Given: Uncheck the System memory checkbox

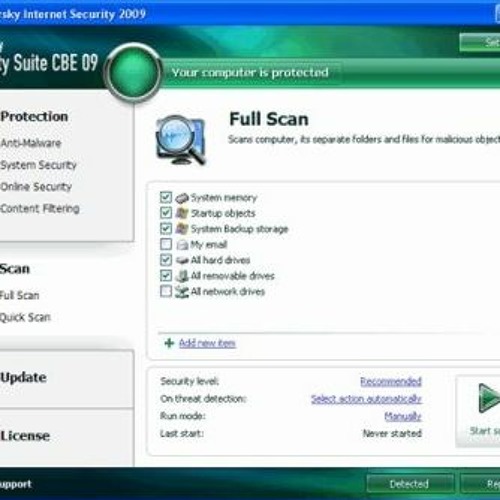Looking at the screenshot, I should click(166, 197).
